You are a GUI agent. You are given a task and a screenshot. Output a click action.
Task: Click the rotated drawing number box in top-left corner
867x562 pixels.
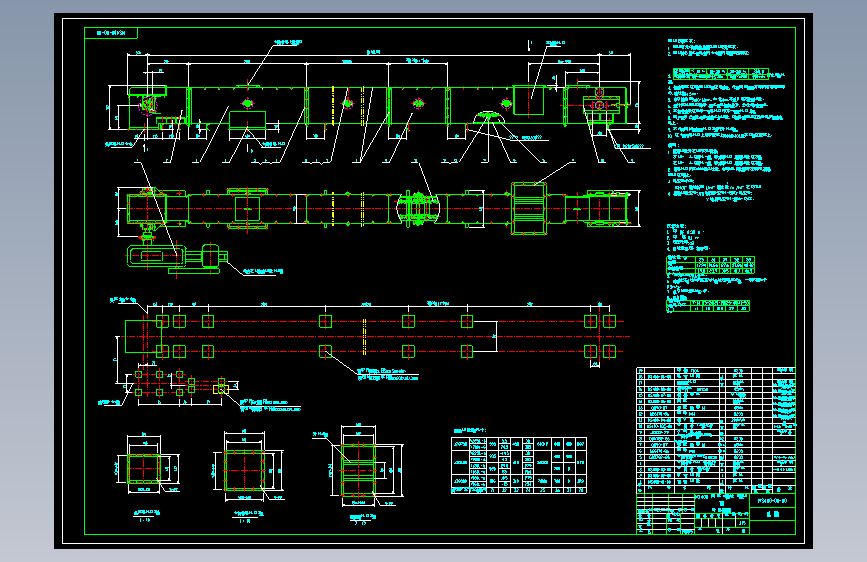(x=111, y=33)
